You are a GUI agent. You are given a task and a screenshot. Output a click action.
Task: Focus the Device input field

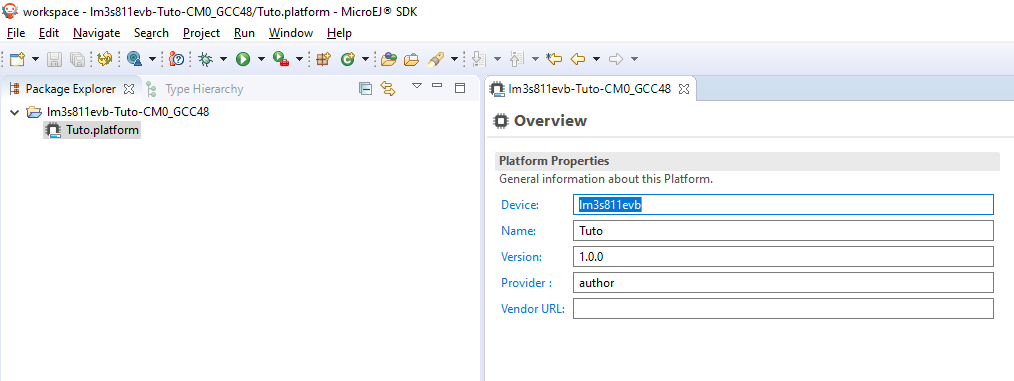pos(783,204)
